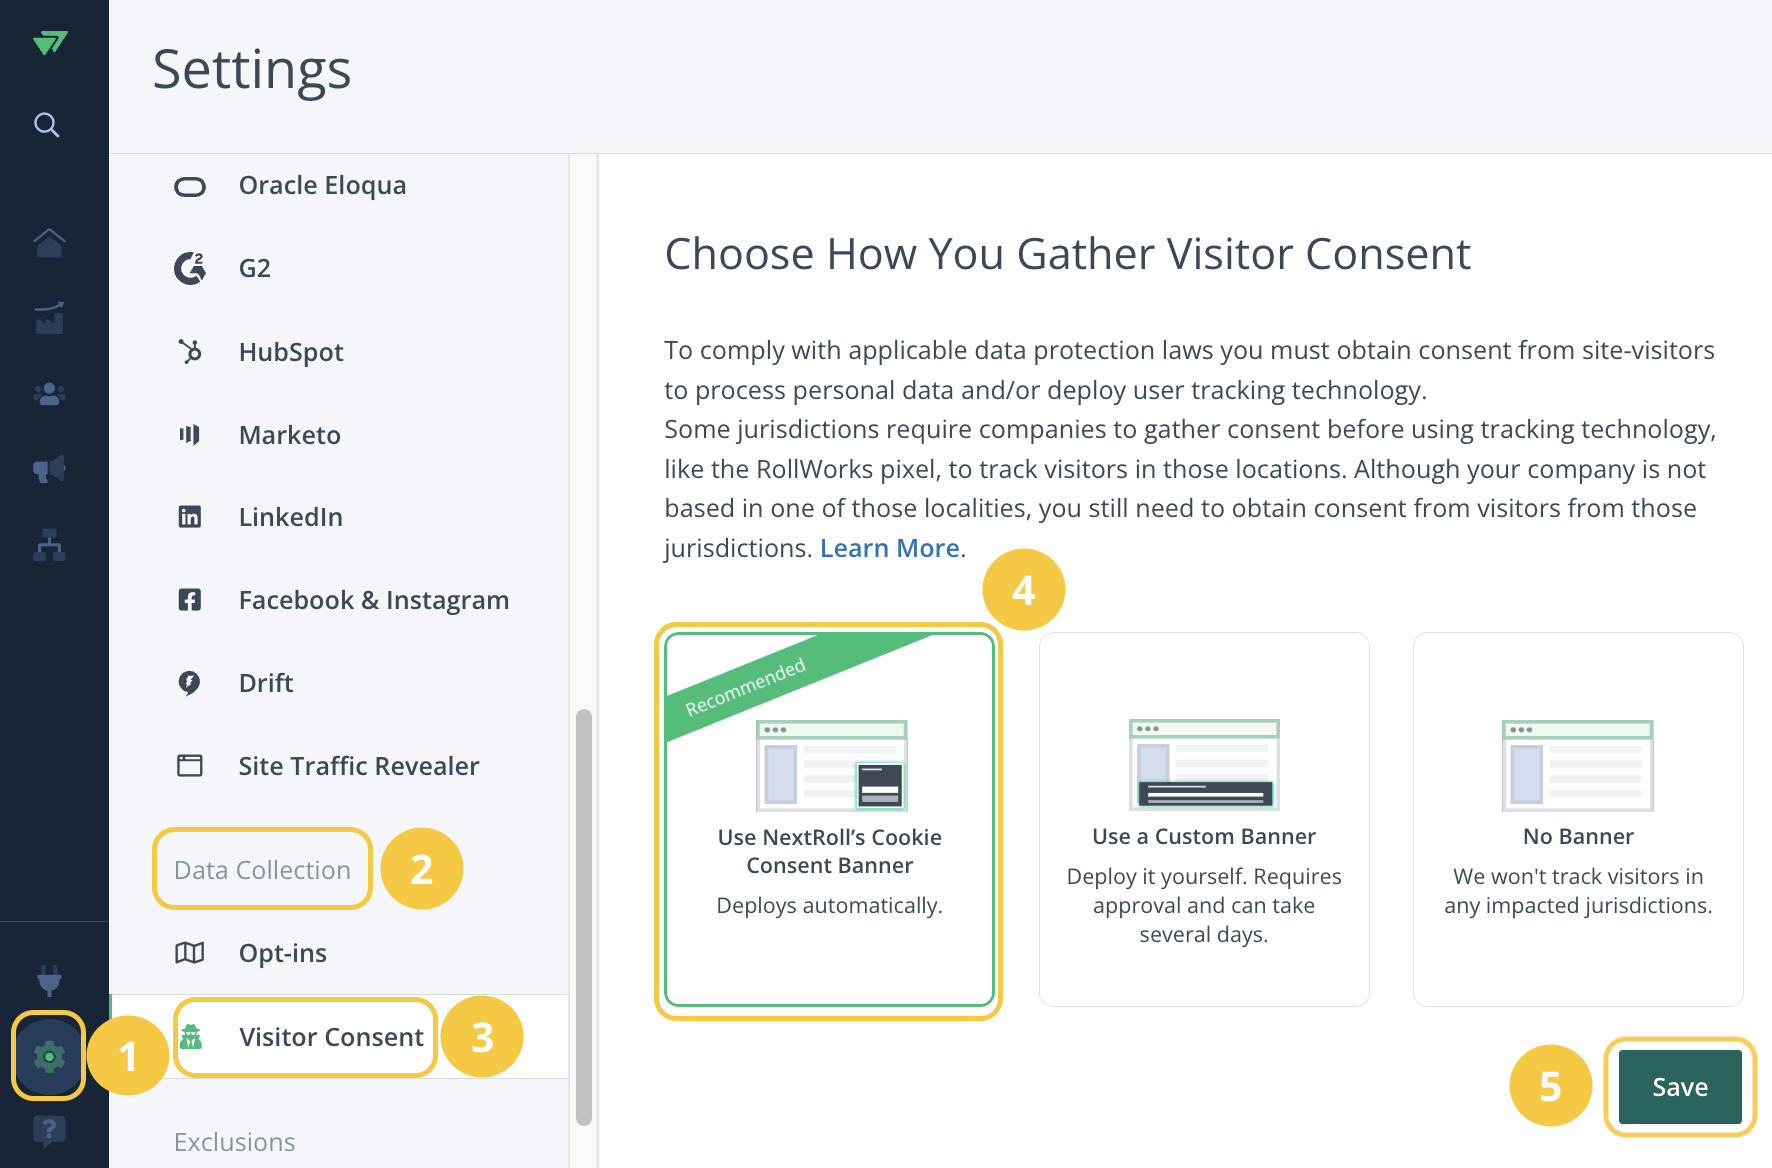The width and height of the screenshot is (1772, 1168).
Task: Click the settings list vertical scrollbar
Action: click(584, 917)
